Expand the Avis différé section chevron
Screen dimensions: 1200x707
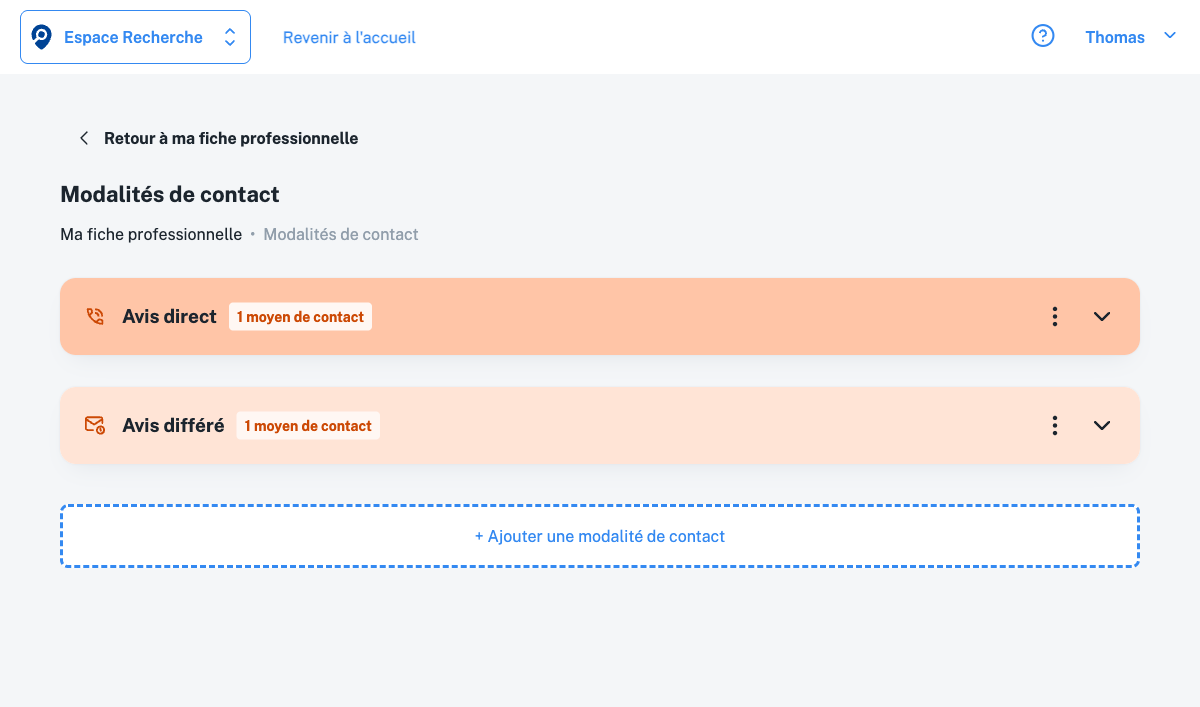tap(1102, 425)
